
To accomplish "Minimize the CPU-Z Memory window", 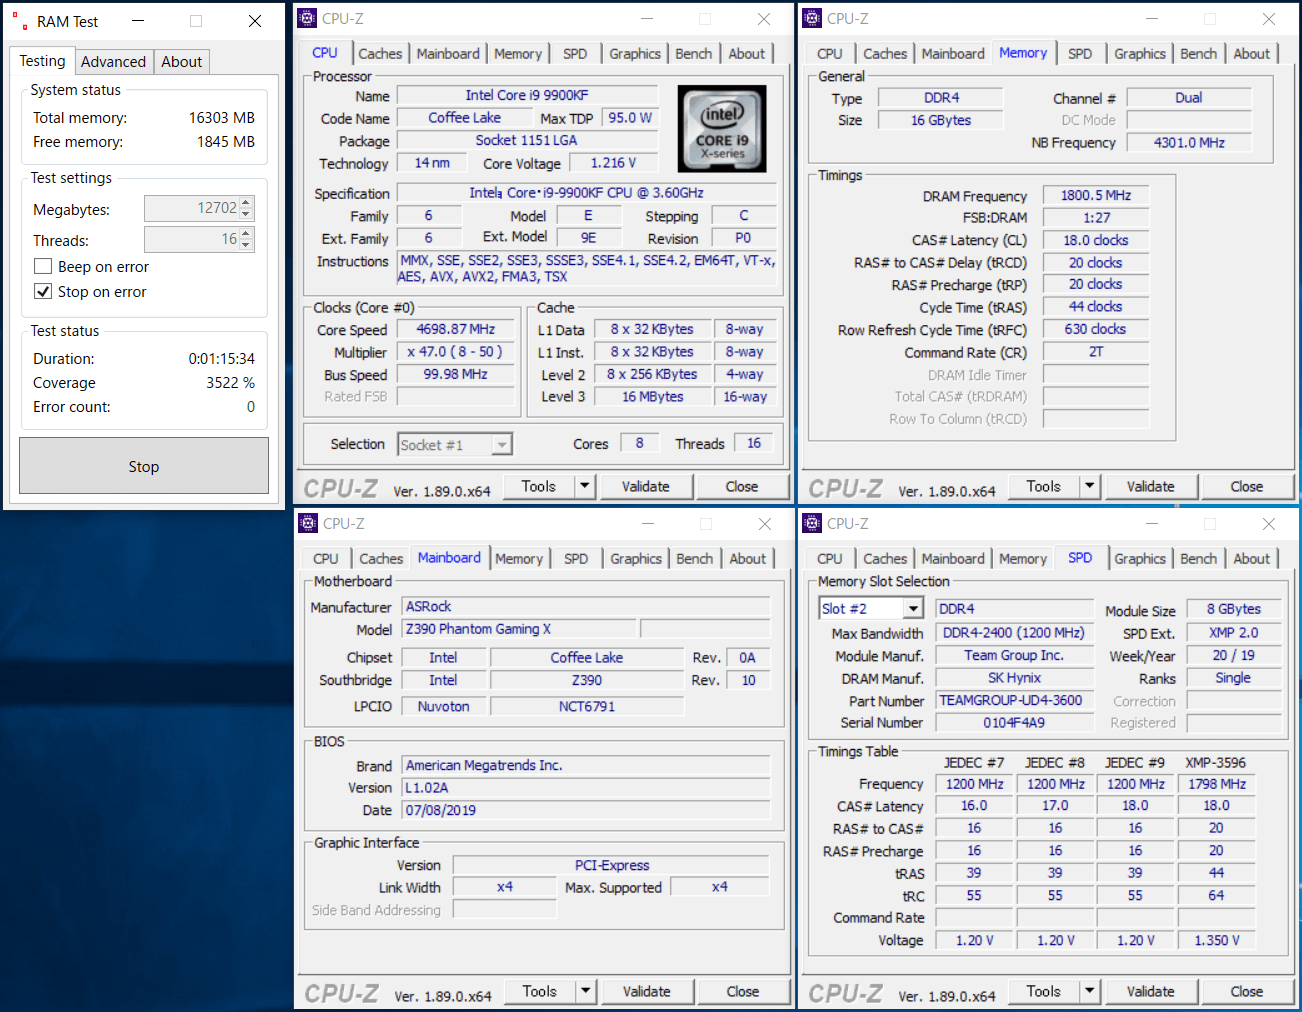I will pos(1152,19).
